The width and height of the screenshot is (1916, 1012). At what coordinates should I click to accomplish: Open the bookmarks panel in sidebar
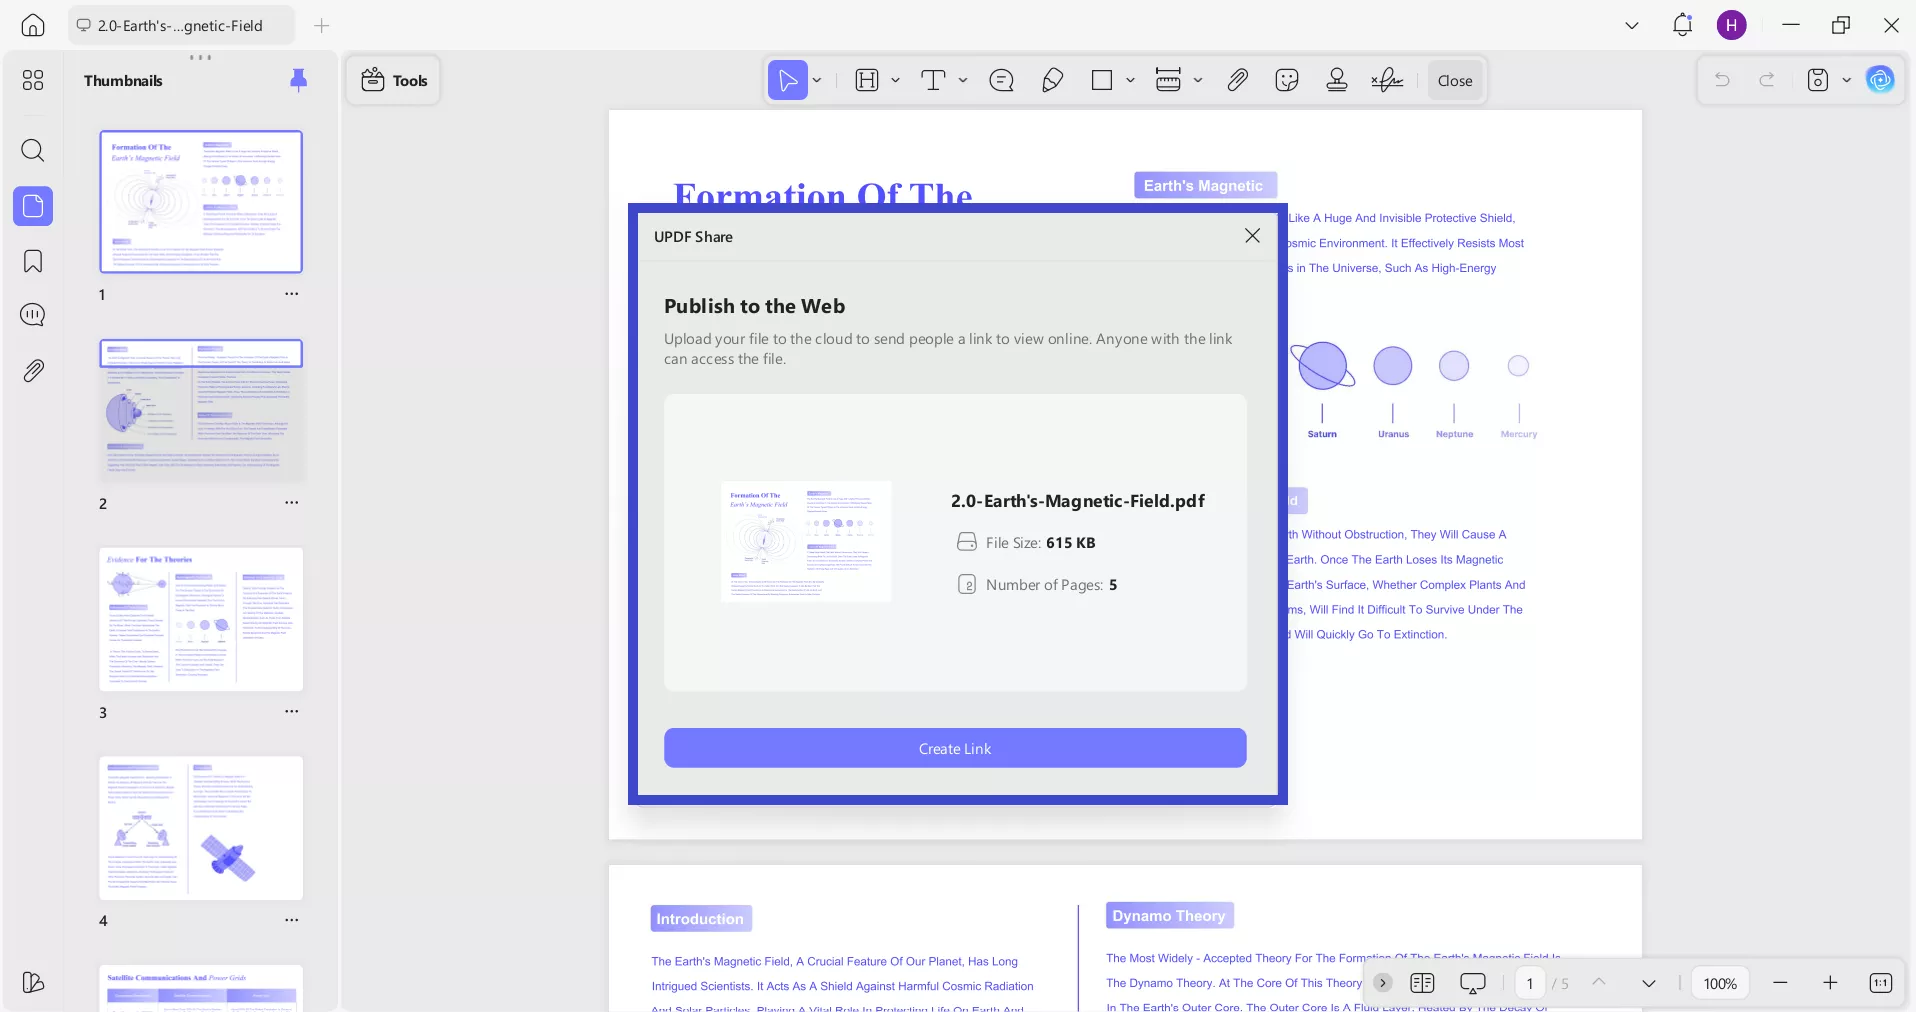33,261
